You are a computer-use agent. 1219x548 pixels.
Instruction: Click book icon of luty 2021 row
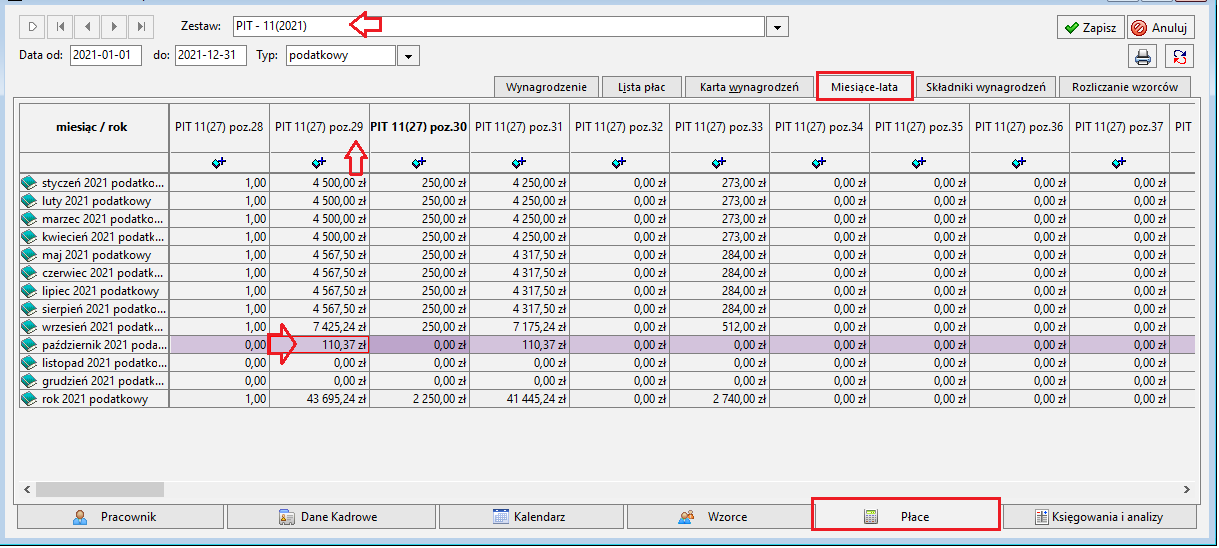[x=30, y=201]
